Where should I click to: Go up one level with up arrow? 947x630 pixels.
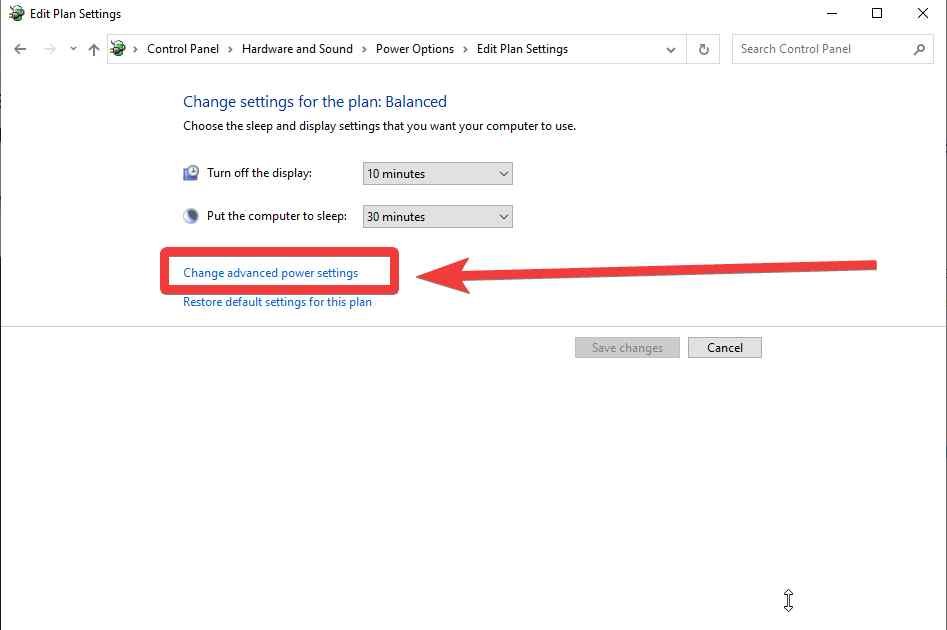(x=94, y=50)
